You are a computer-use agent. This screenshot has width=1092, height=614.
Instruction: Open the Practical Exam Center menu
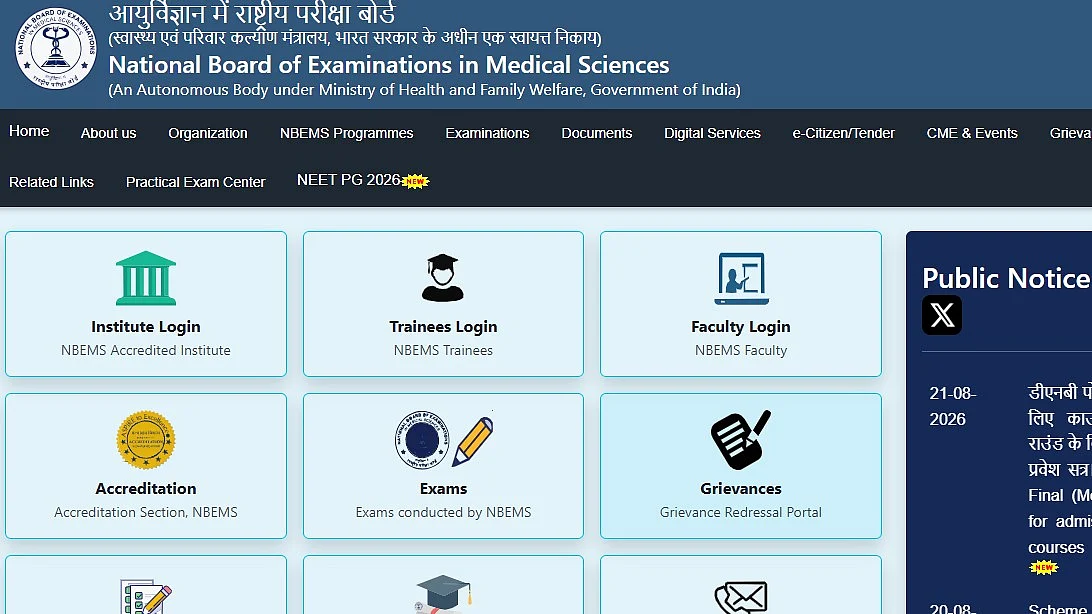point(196,182)
